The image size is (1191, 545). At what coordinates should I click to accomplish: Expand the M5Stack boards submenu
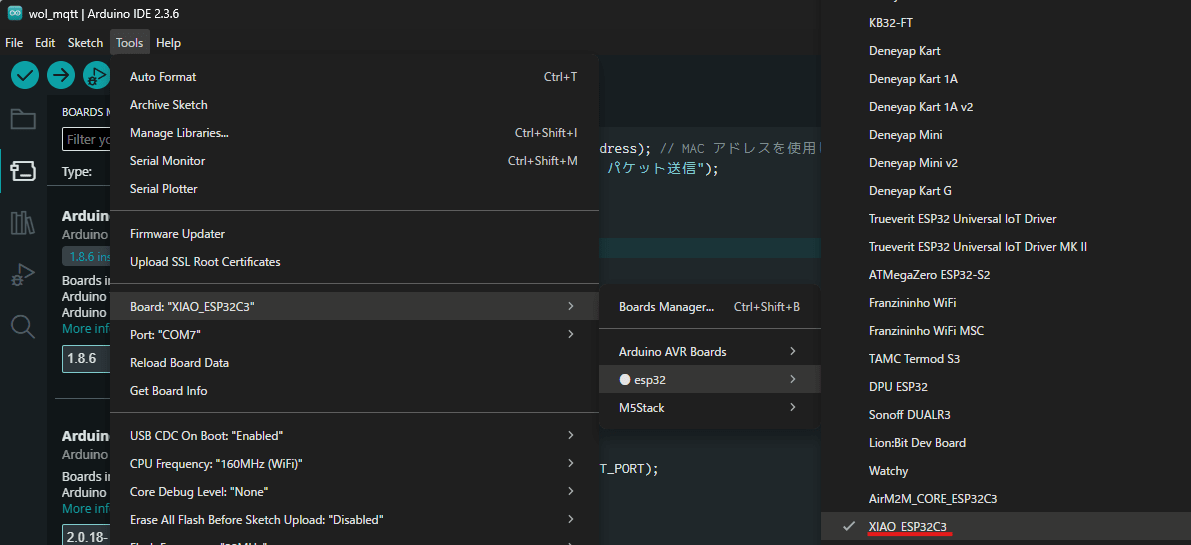tap(709, 408)
